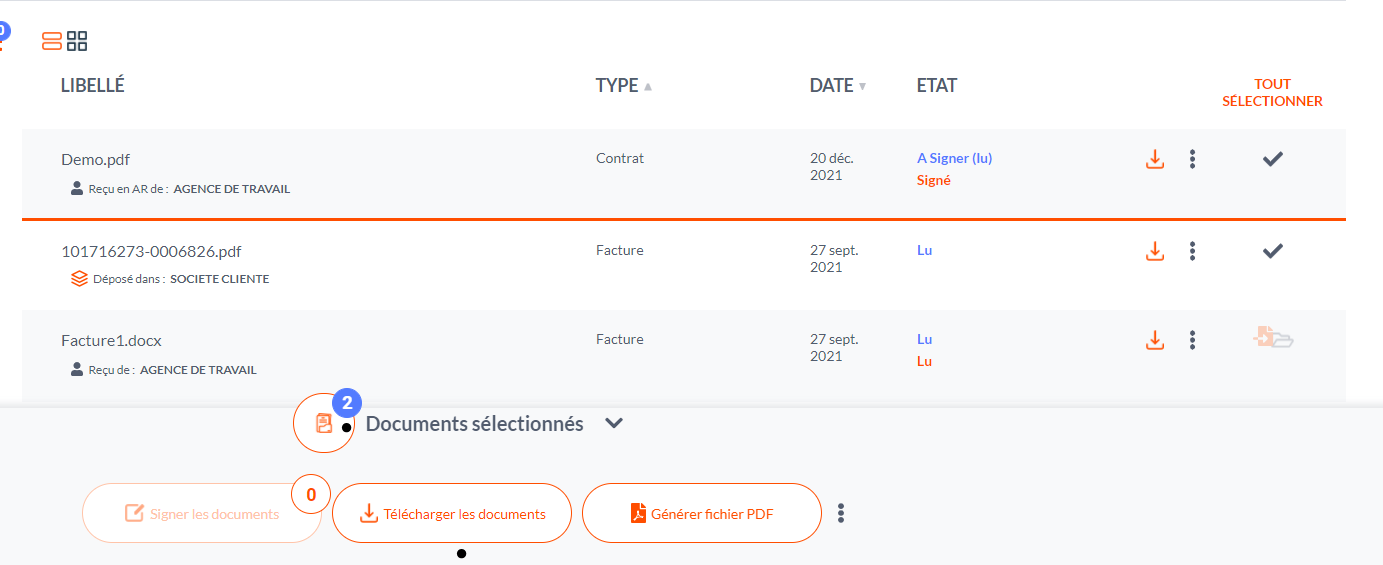
Task: Download the Demo.pdf document
Action: tap(1155, 159)
